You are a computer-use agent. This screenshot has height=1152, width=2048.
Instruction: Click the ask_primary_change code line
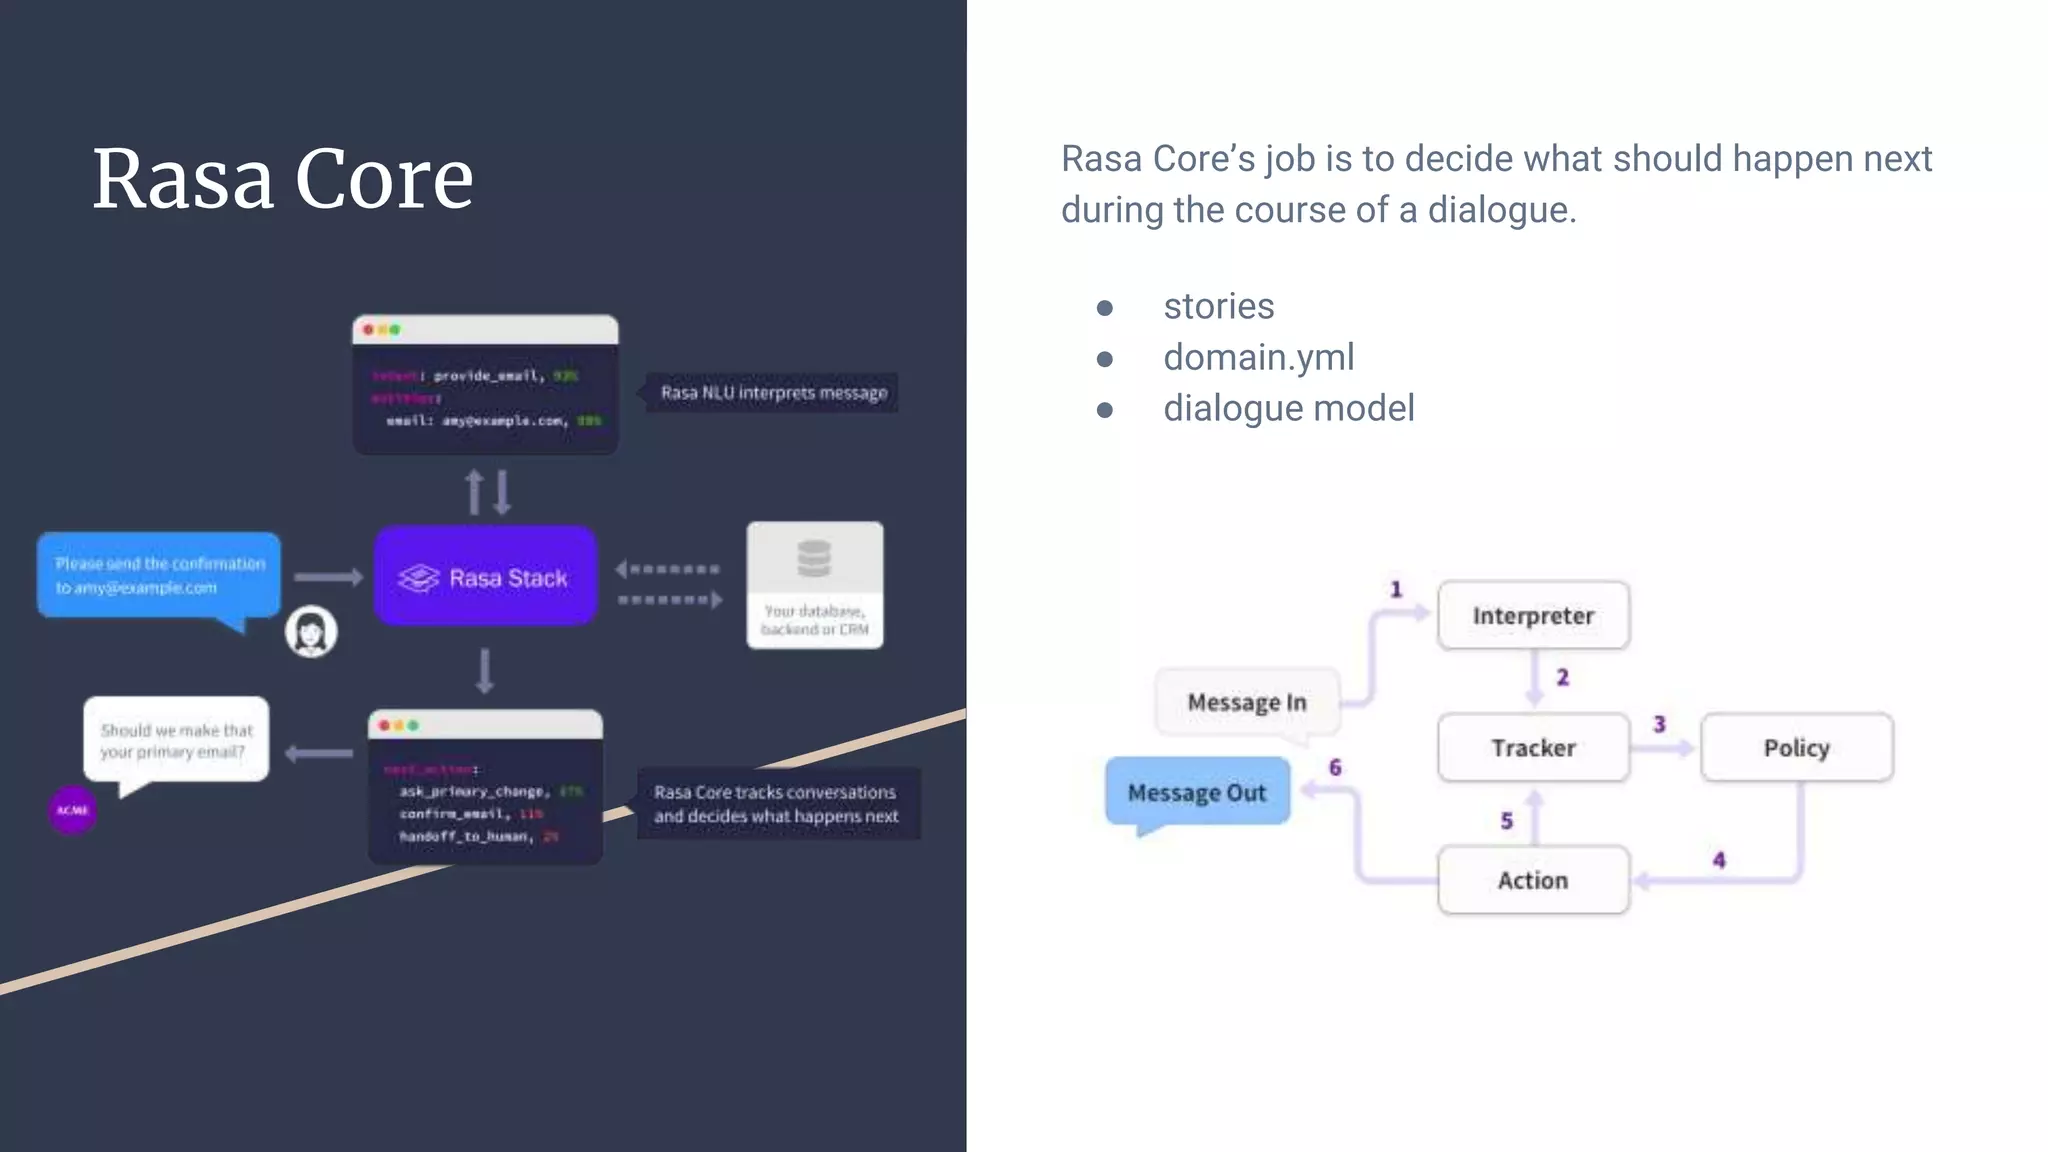coord(491,791)
